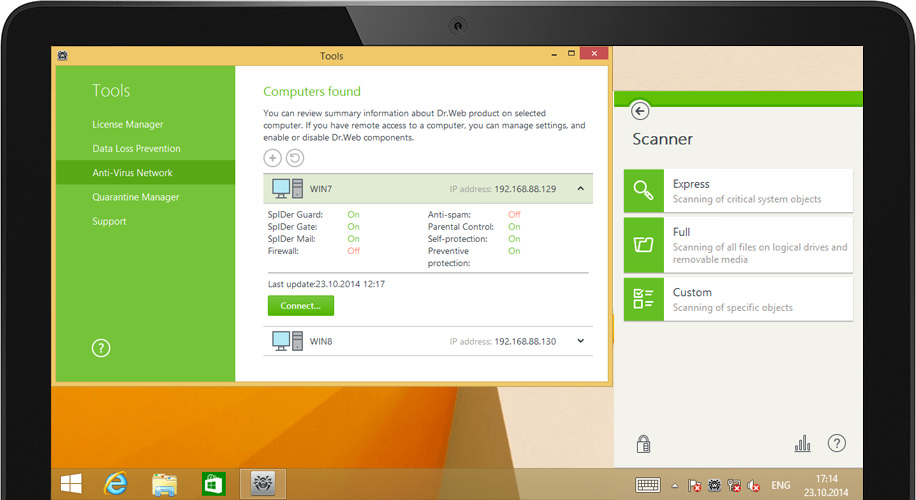Click the network tray icon
The height and width of the screenshot is (500, 916).
[734, 485]
